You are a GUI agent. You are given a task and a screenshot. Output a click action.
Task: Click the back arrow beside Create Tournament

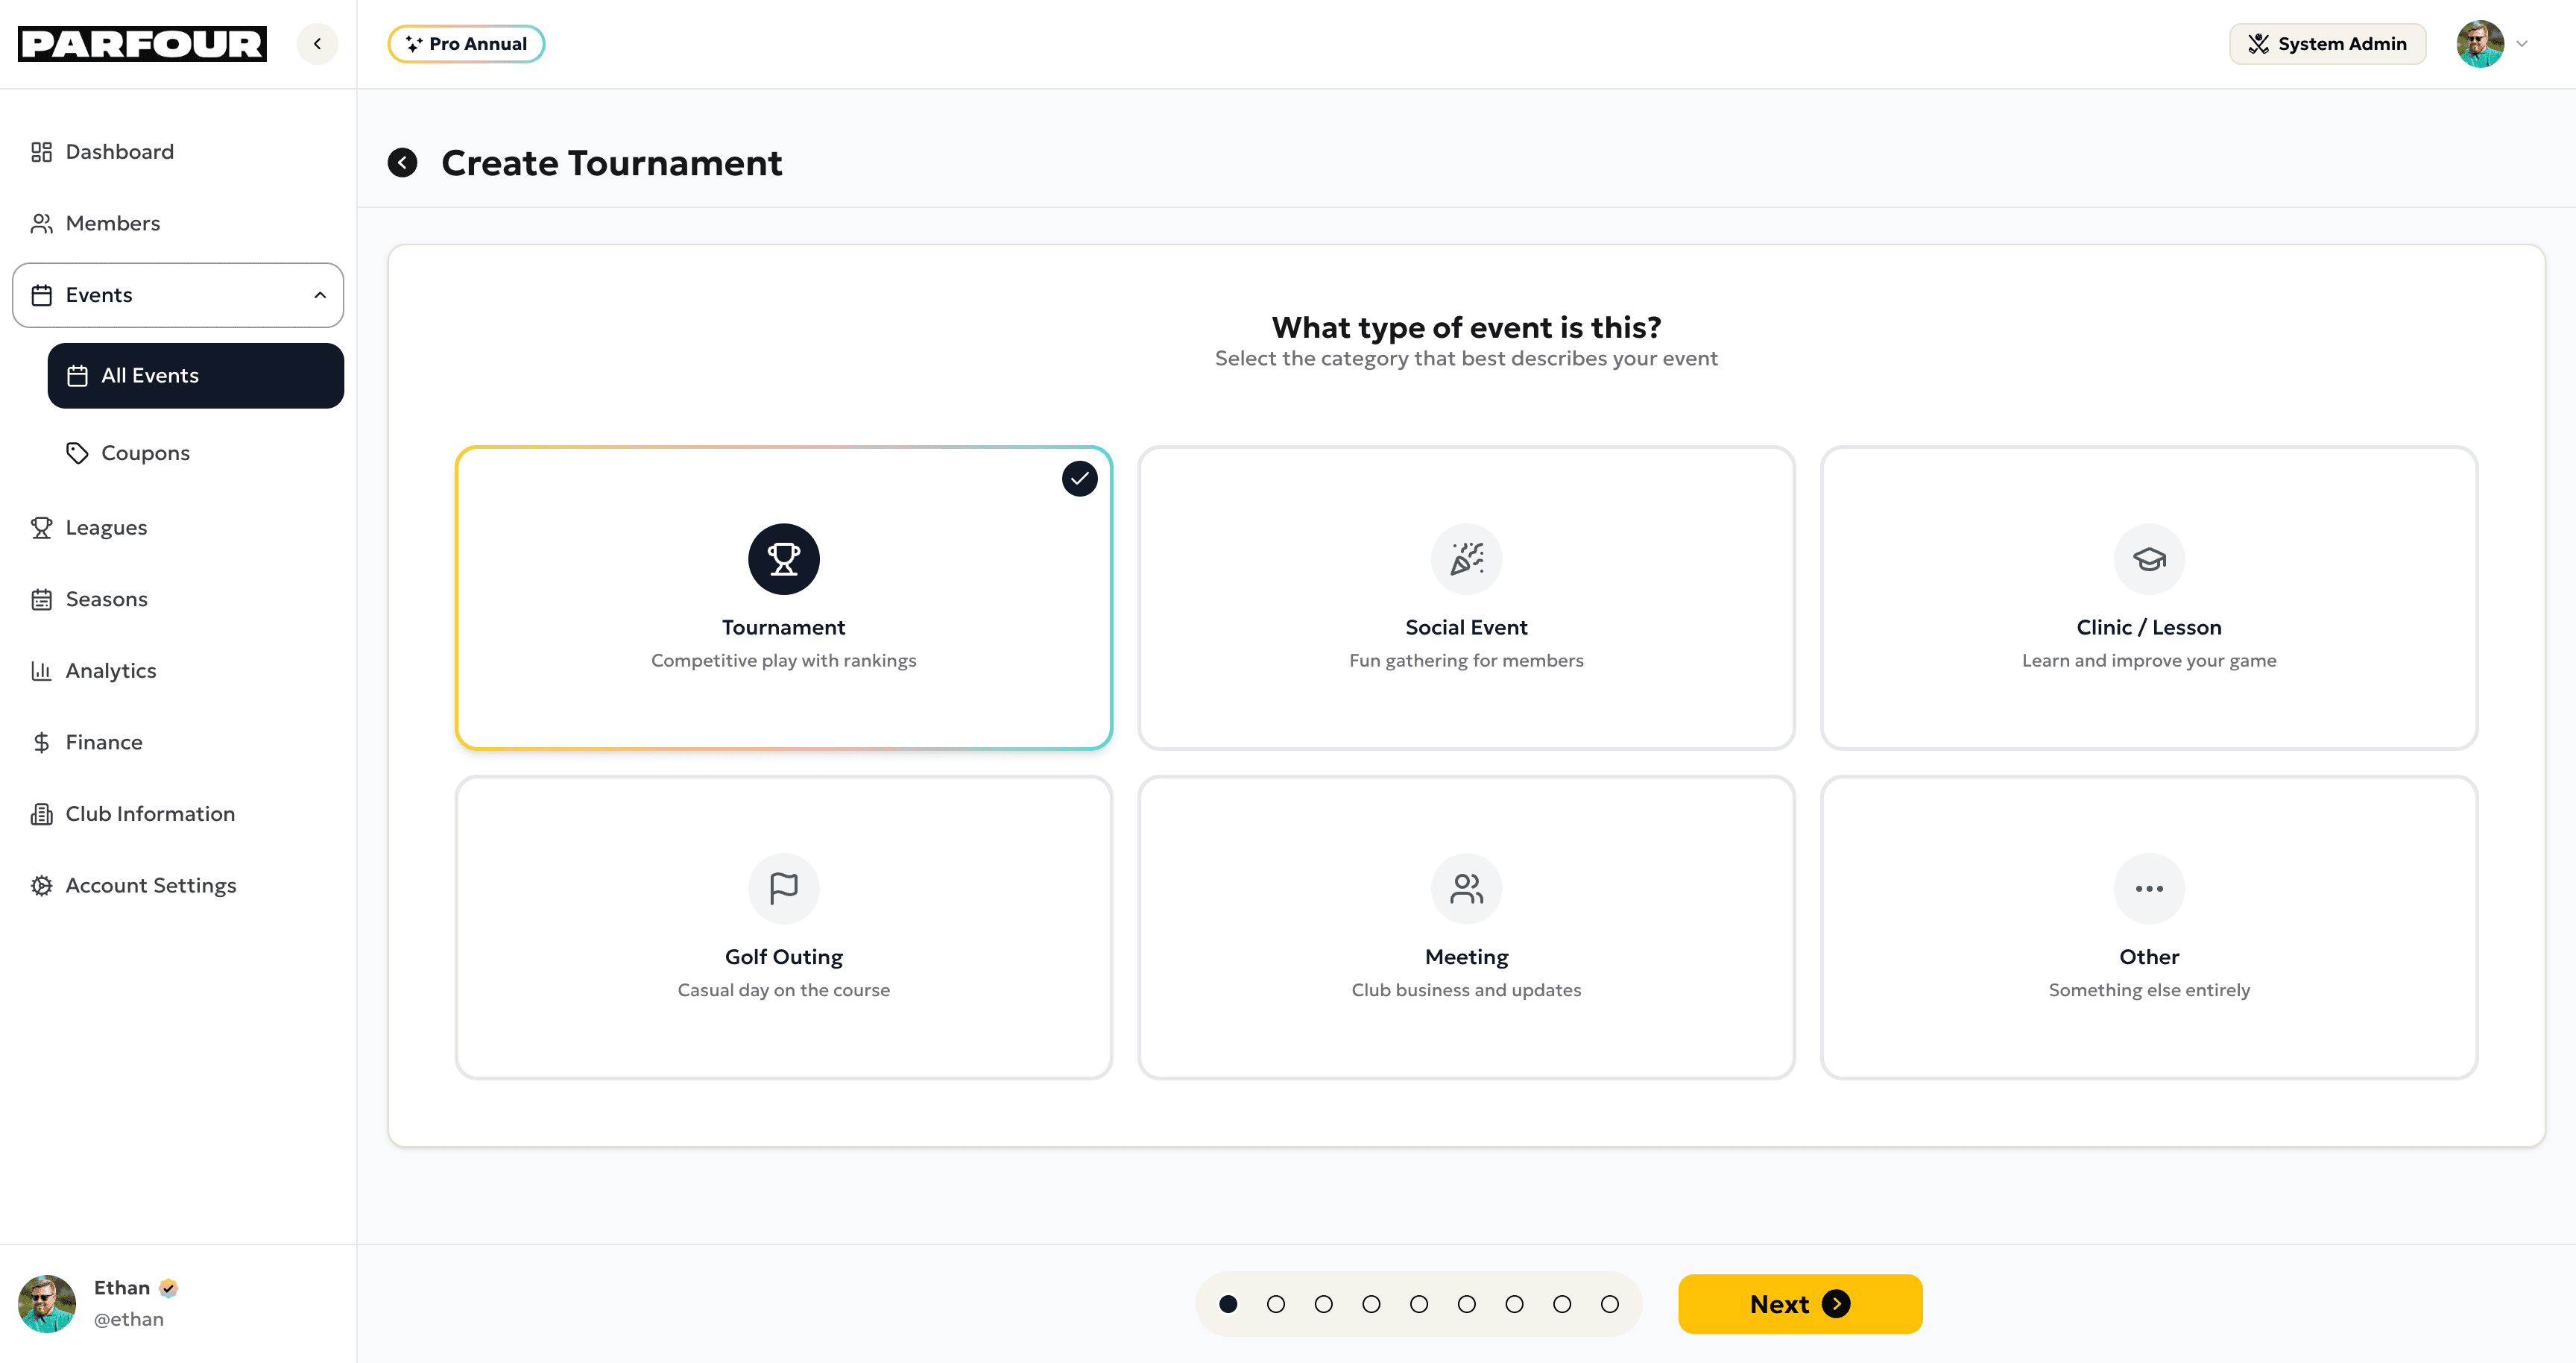[x=402, y=163]
